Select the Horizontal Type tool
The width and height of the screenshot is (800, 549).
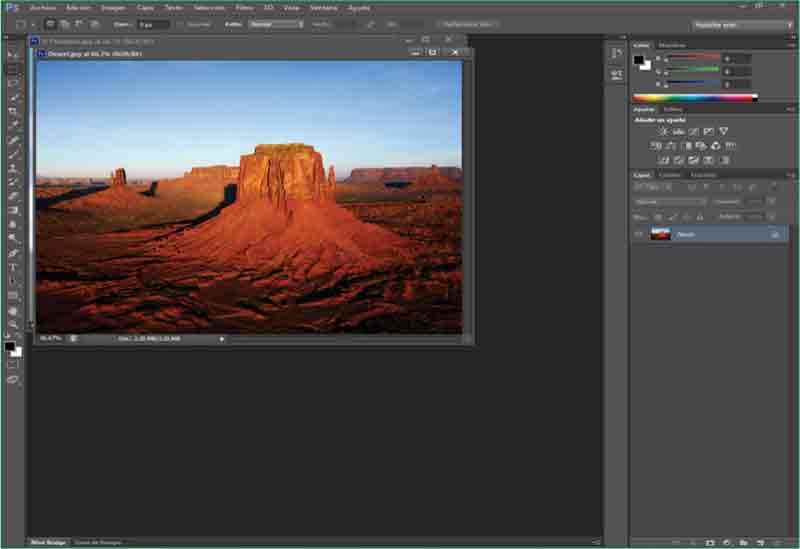[13, 267]
